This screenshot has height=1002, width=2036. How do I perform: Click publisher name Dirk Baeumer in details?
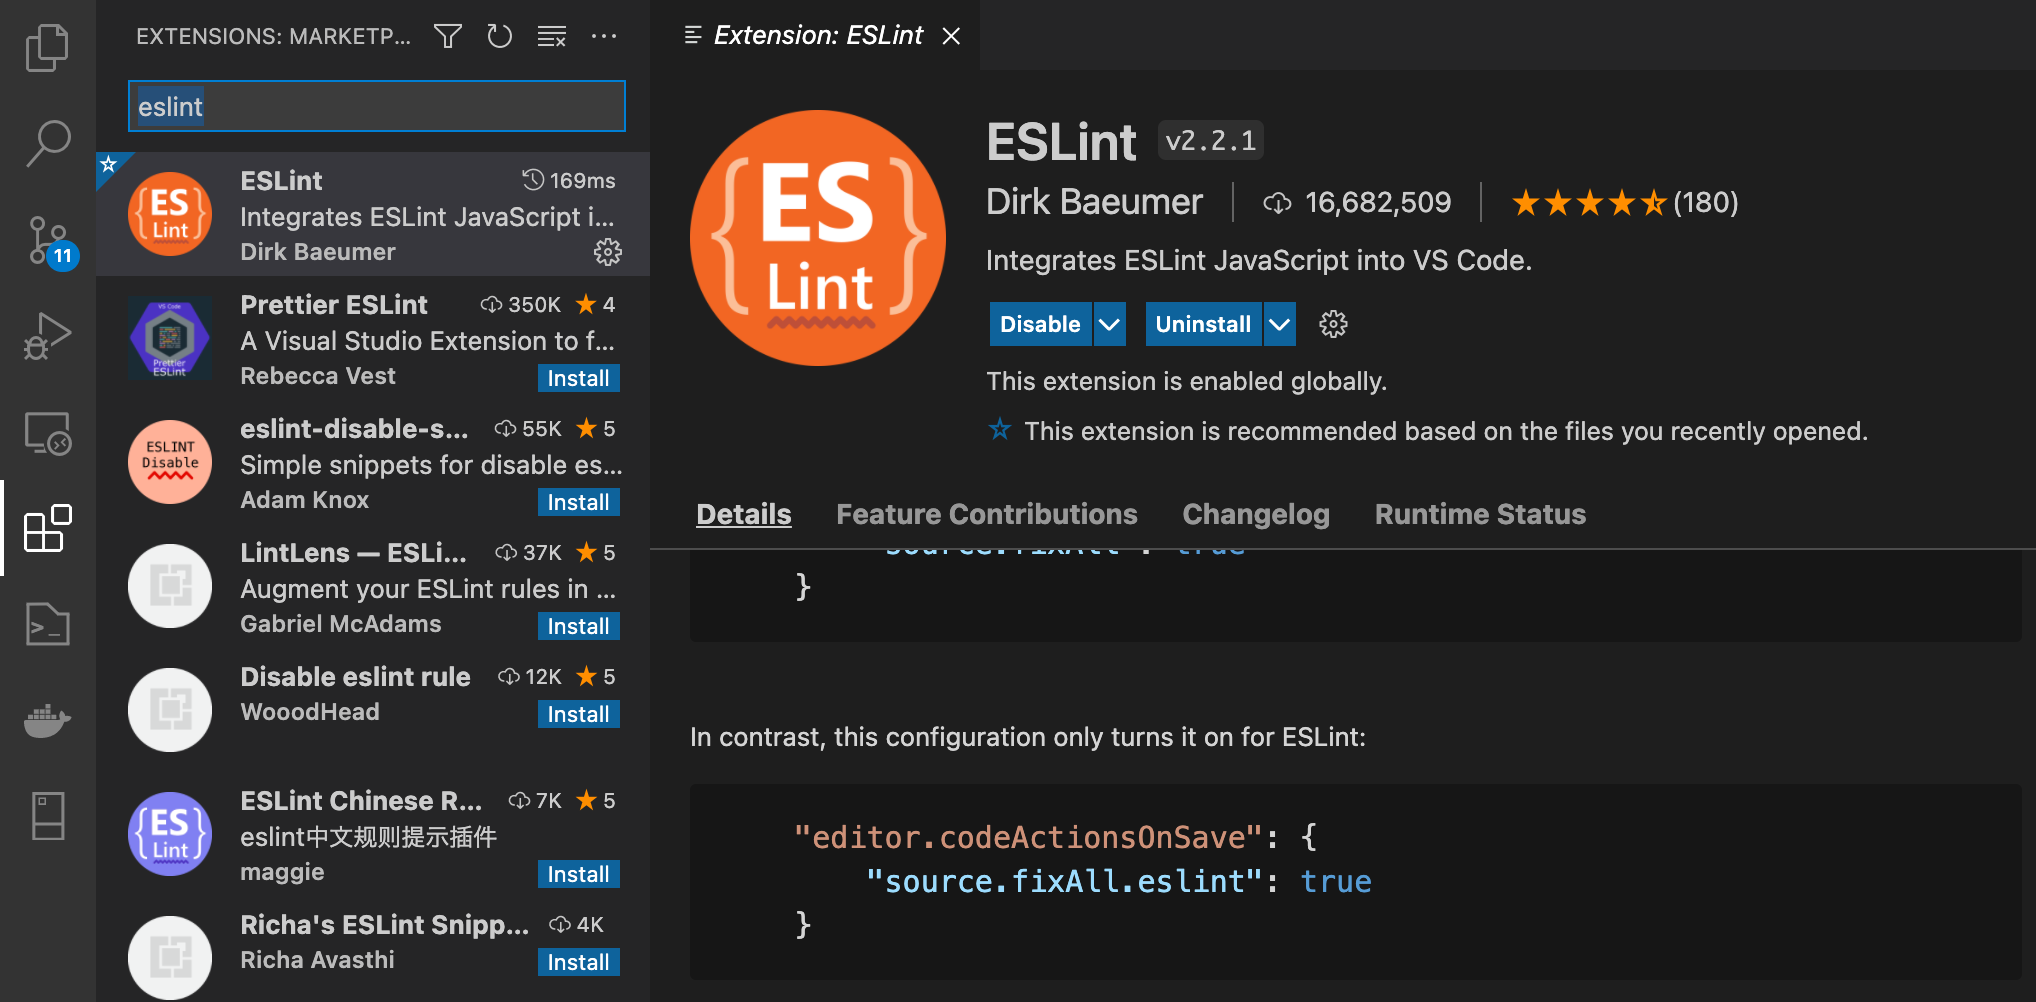[x=1094, y=202]
